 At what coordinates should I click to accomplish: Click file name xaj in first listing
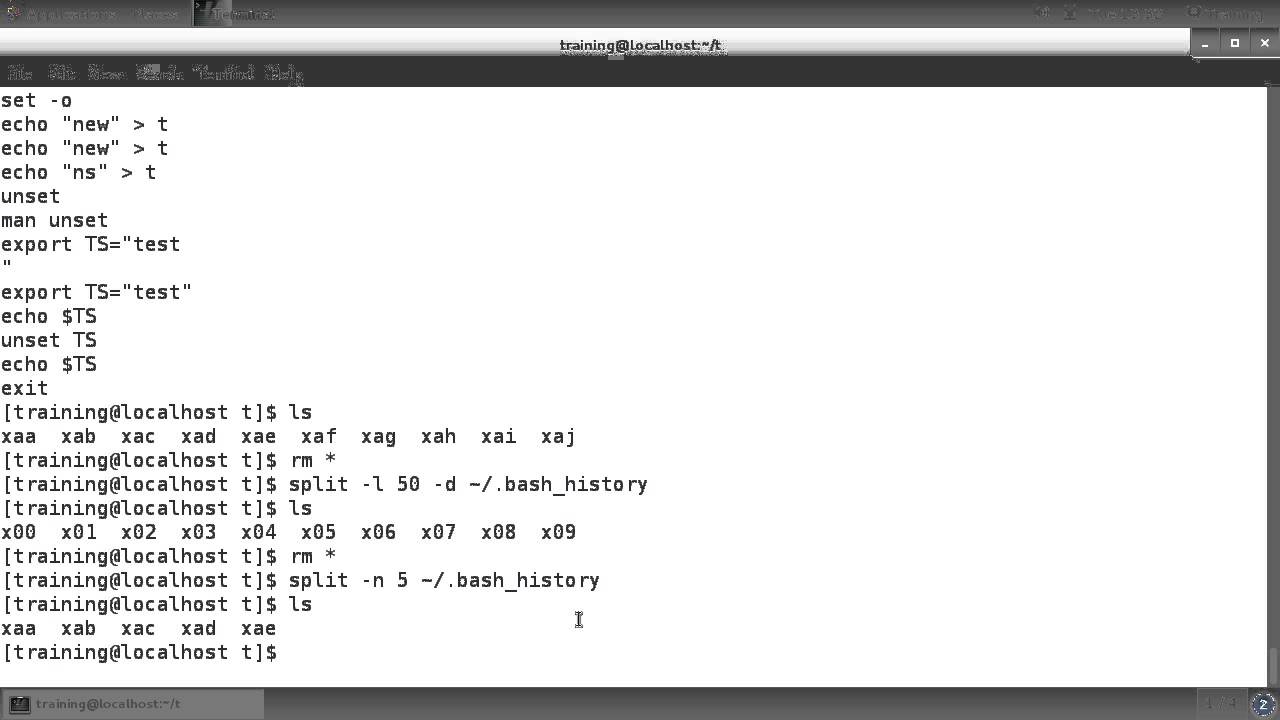point(558,436)
